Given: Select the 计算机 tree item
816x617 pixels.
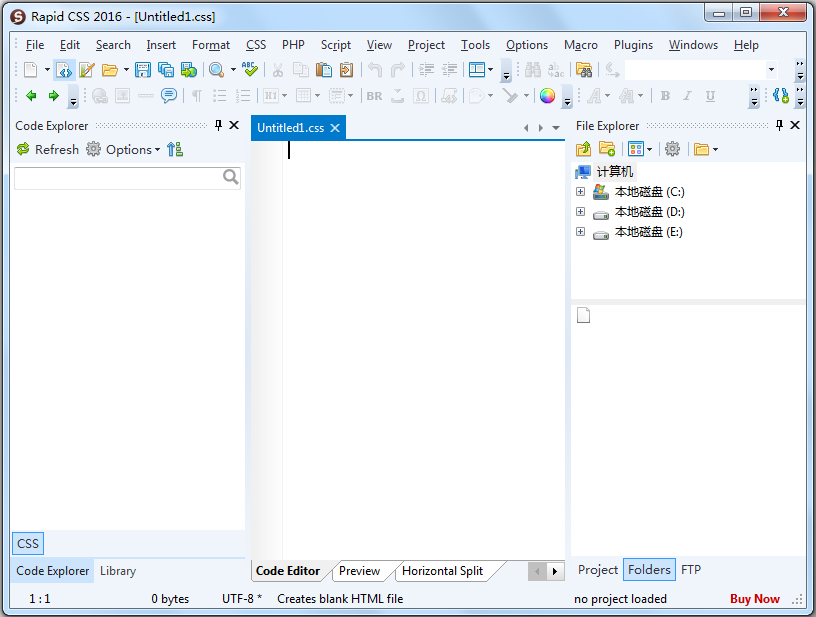Looking at the screenshot, I should click(615, 172).
